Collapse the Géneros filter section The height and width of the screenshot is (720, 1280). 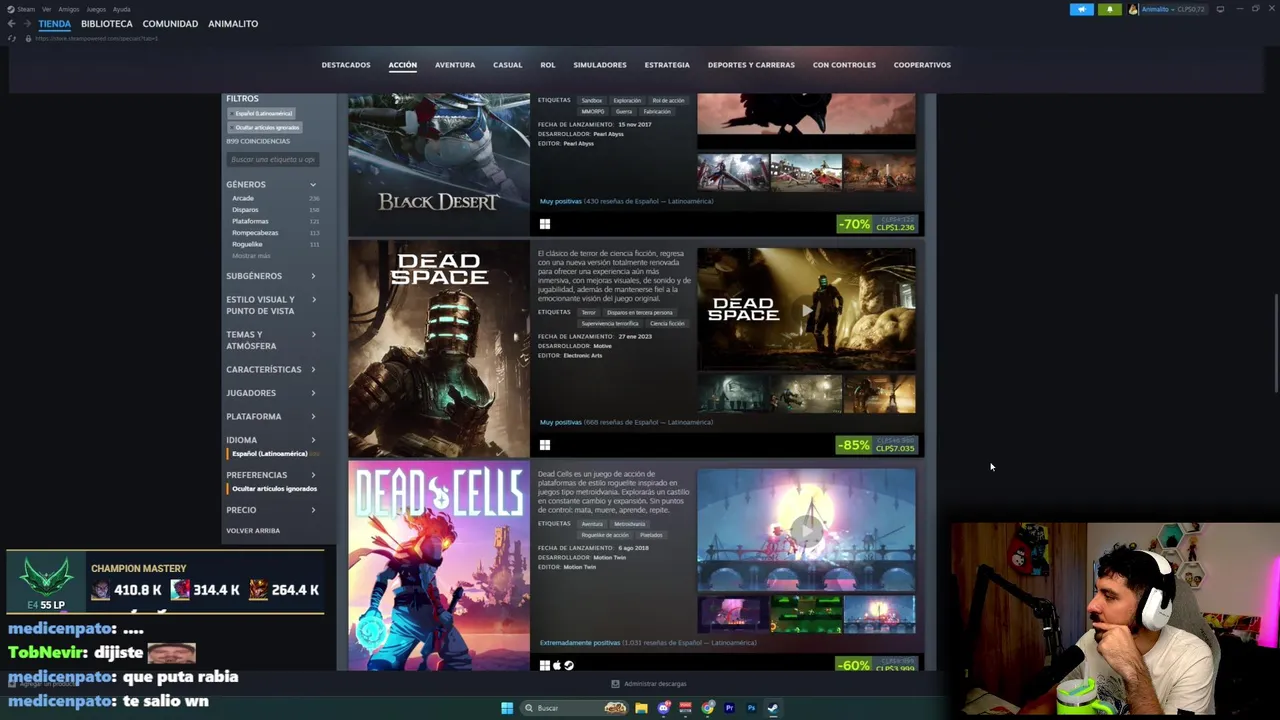coord(271,184)
